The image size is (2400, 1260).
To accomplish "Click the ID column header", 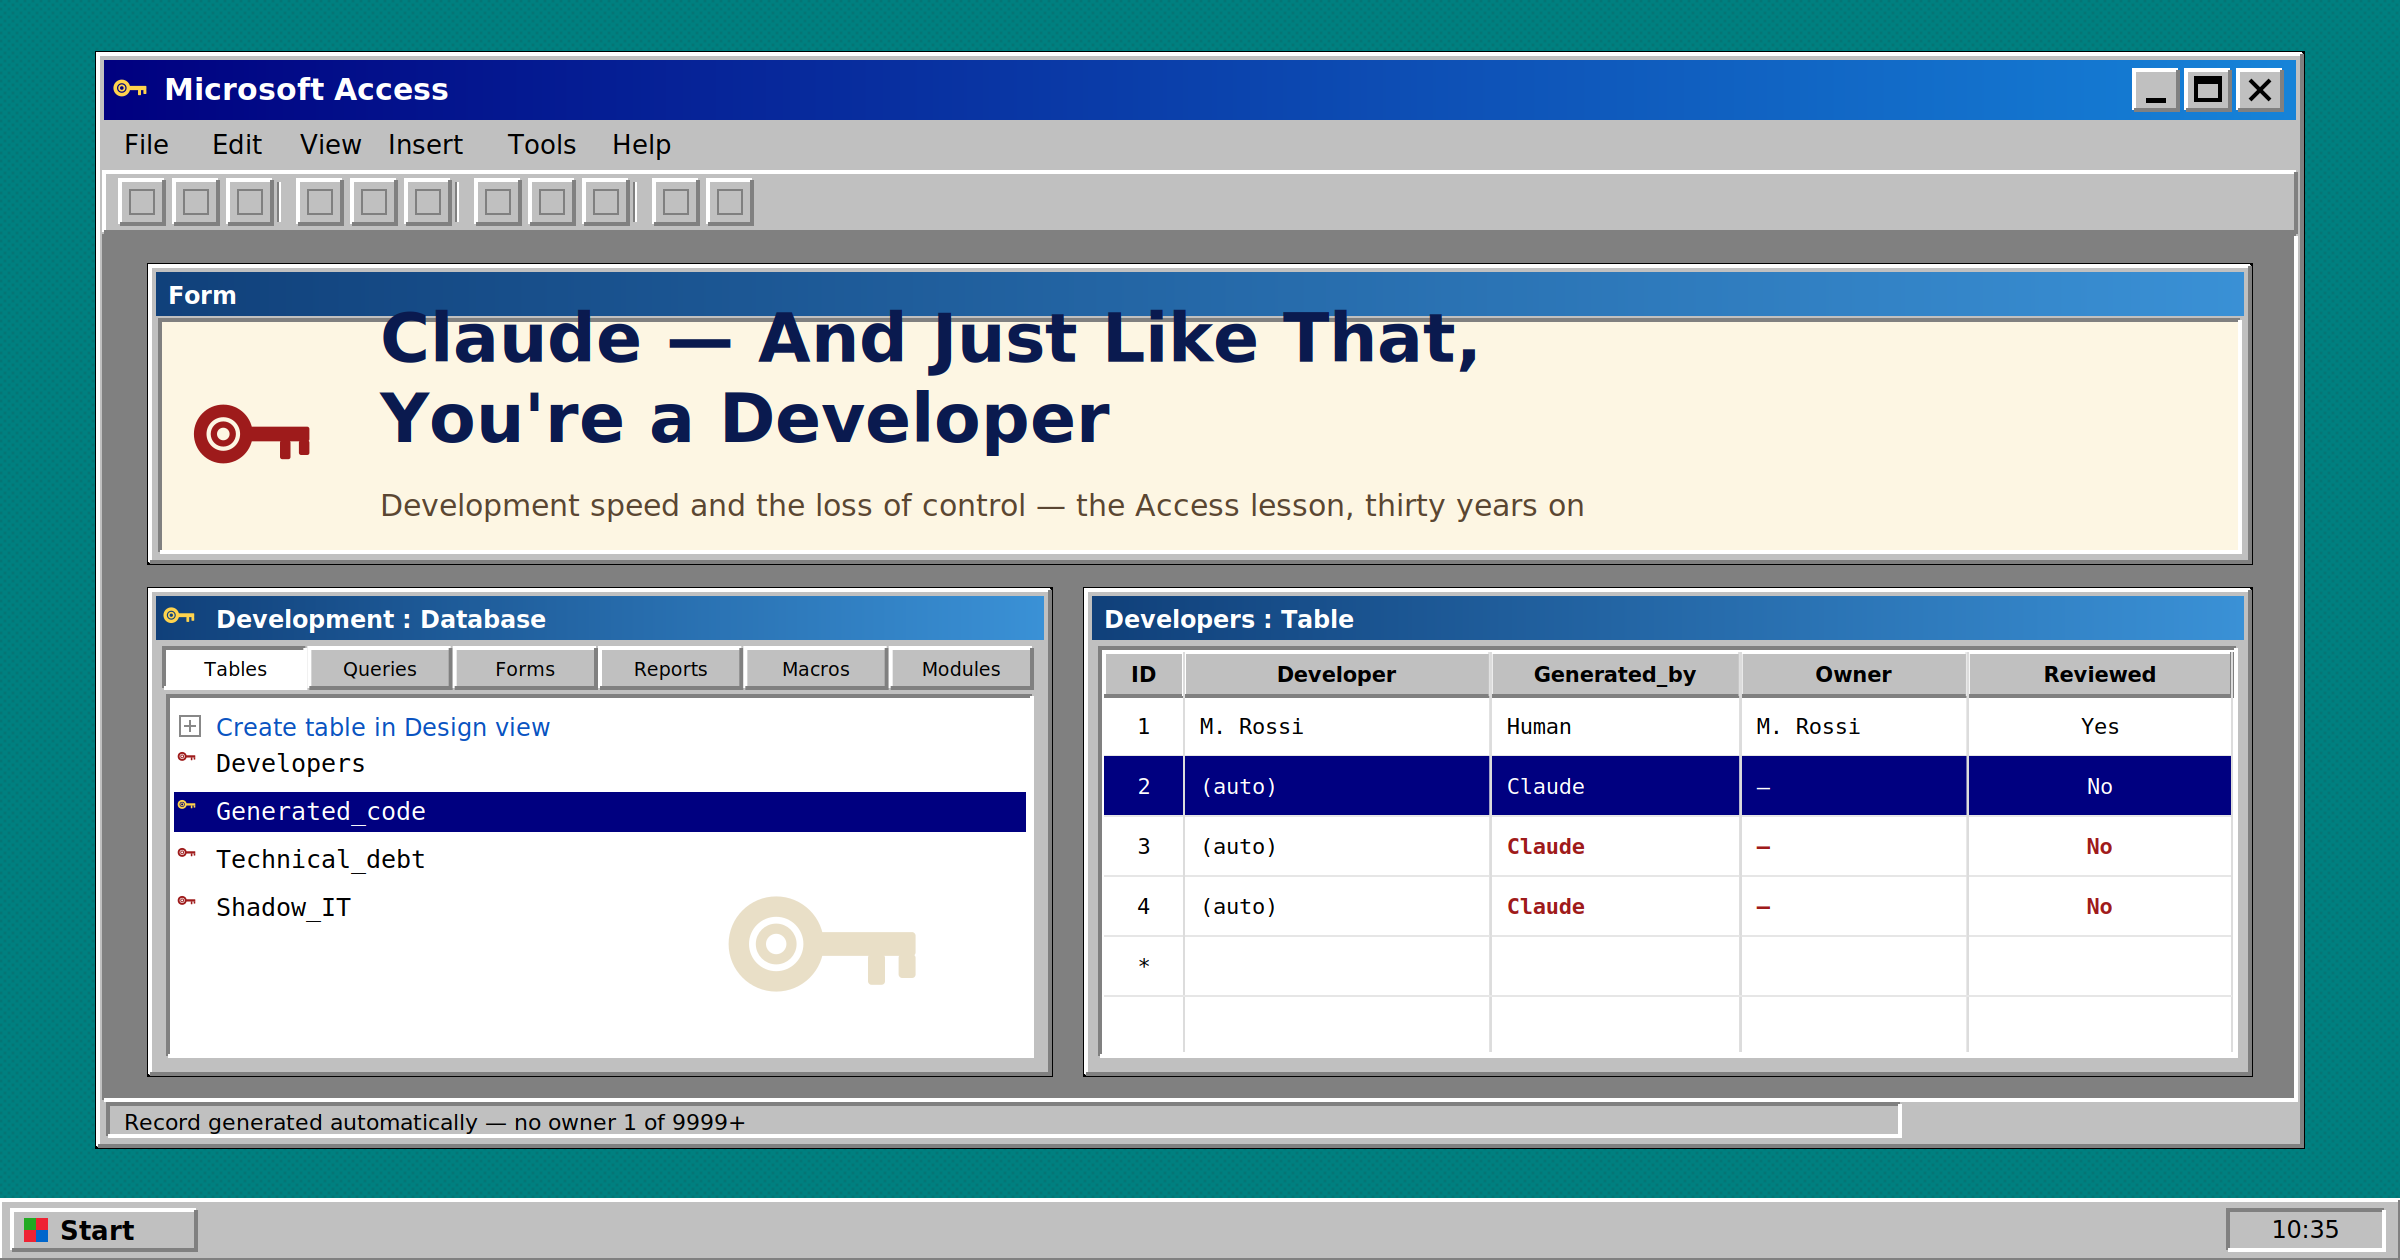I will point(1143,674).
